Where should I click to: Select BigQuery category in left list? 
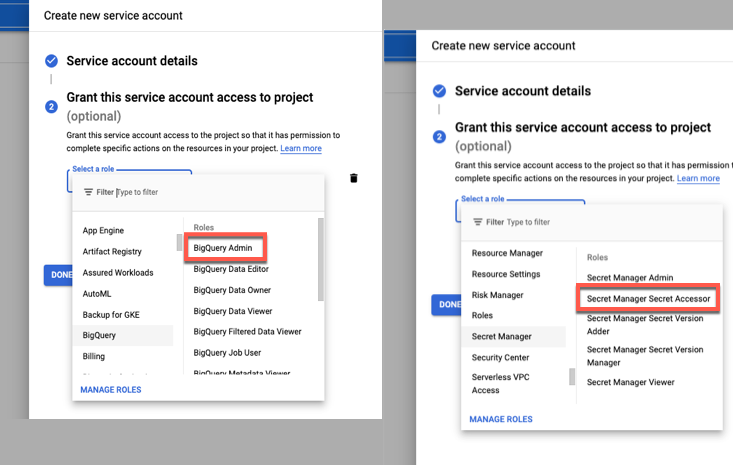pos(122,335)
